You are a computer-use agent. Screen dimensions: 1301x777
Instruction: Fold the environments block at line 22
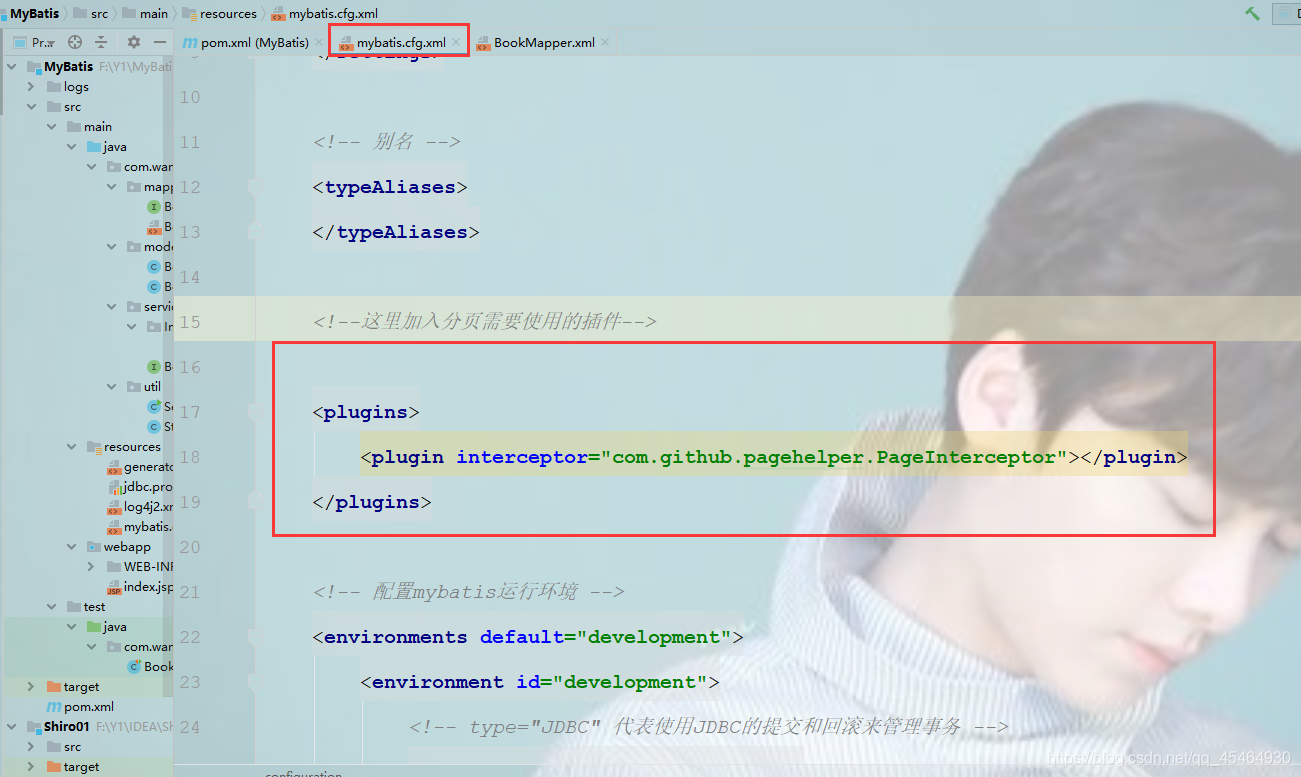pyautogui.click(x=256, y=637)
